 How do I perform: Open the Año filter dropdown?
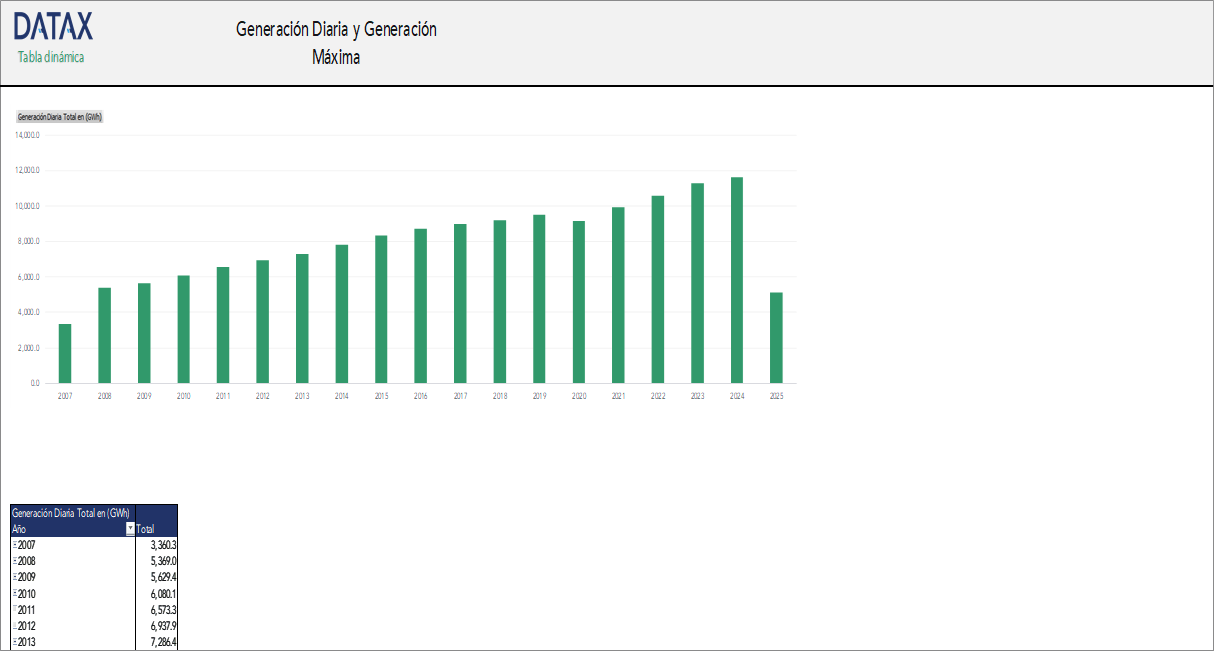tap(130, 528)
